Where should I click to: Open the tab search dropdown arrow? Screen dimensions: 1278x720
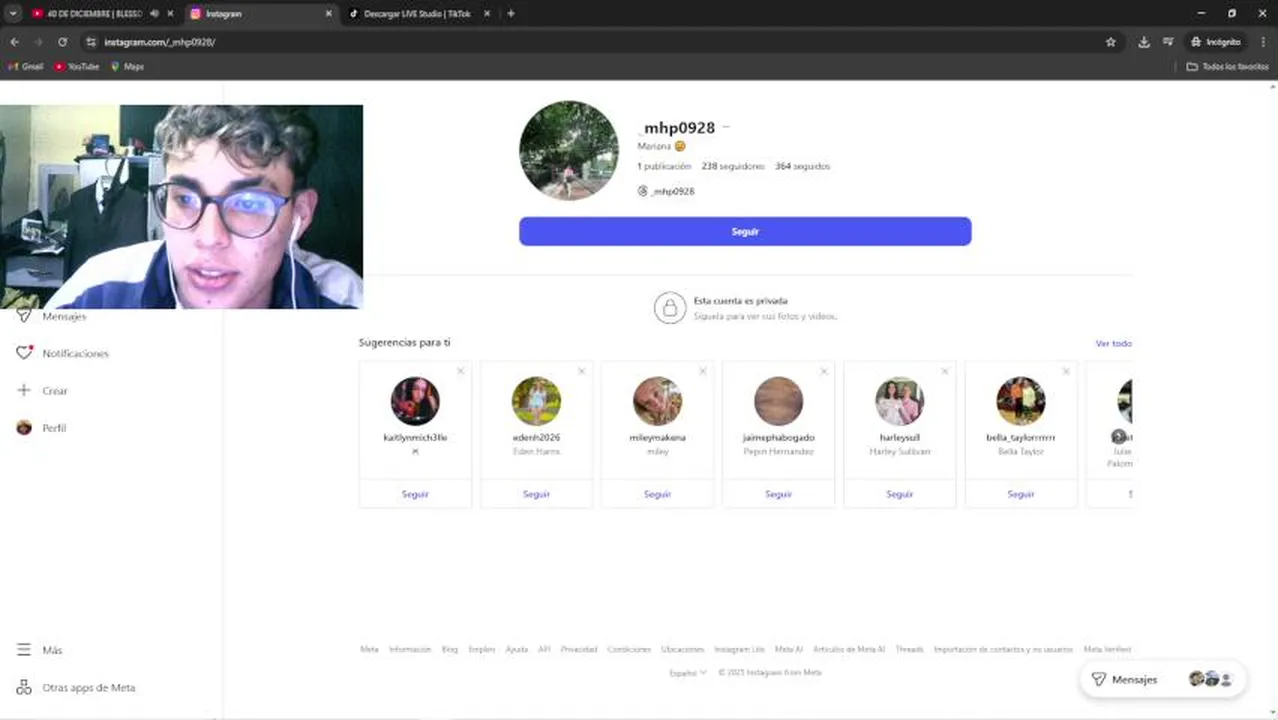click(x=13, y=14)
